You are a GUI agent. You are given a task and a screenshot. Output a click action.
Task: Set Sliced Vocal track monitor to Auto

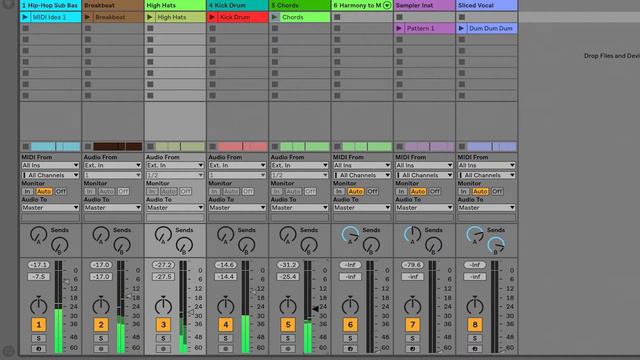click(x=480, y=191)
